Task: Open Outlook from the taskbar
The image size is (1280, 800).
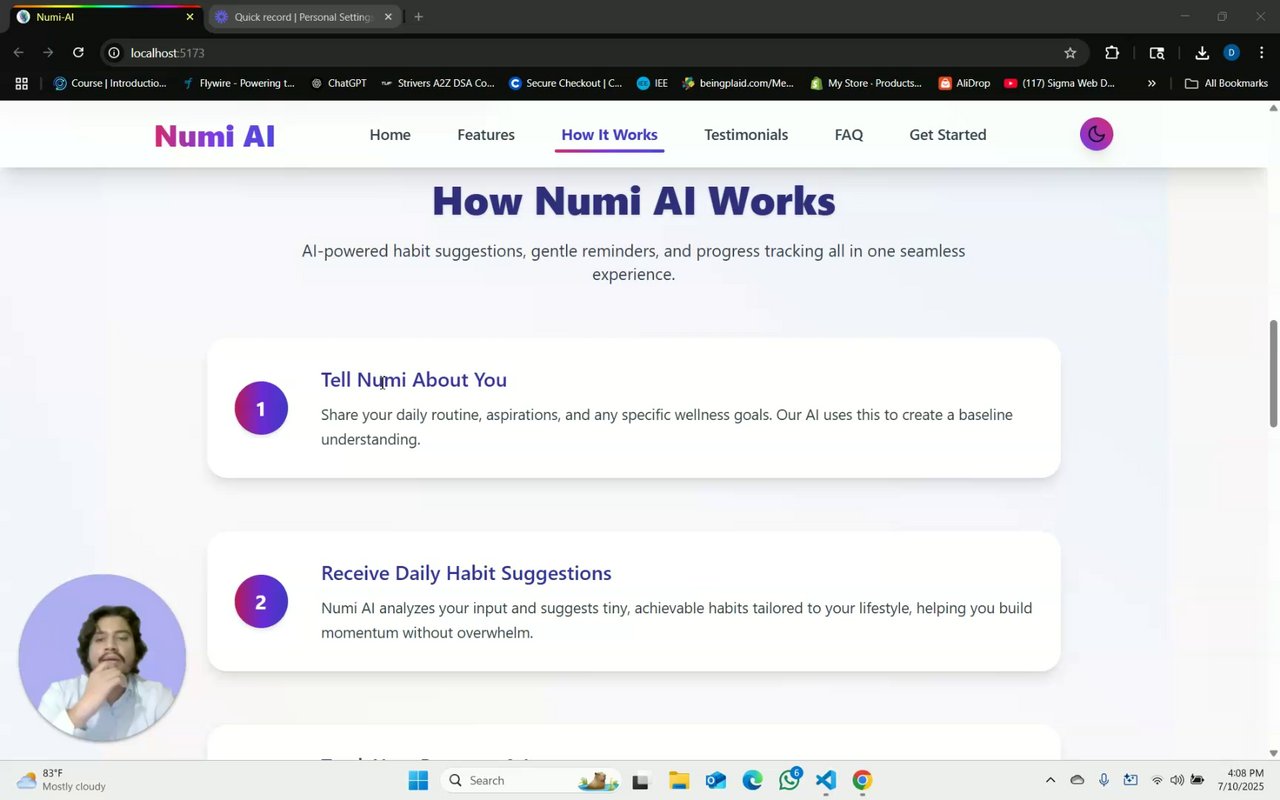Action: tap(716, 780)
